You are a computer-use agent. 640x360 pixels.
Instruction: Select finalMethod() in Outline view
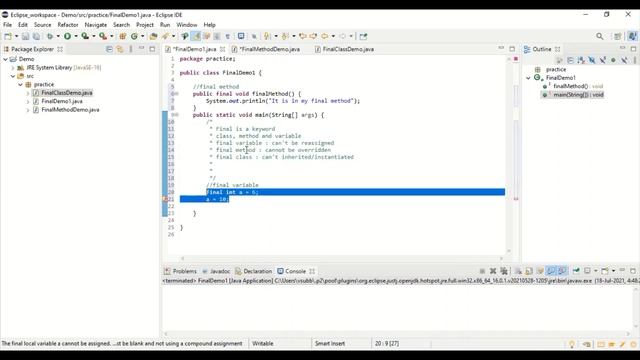click(573, 86)
